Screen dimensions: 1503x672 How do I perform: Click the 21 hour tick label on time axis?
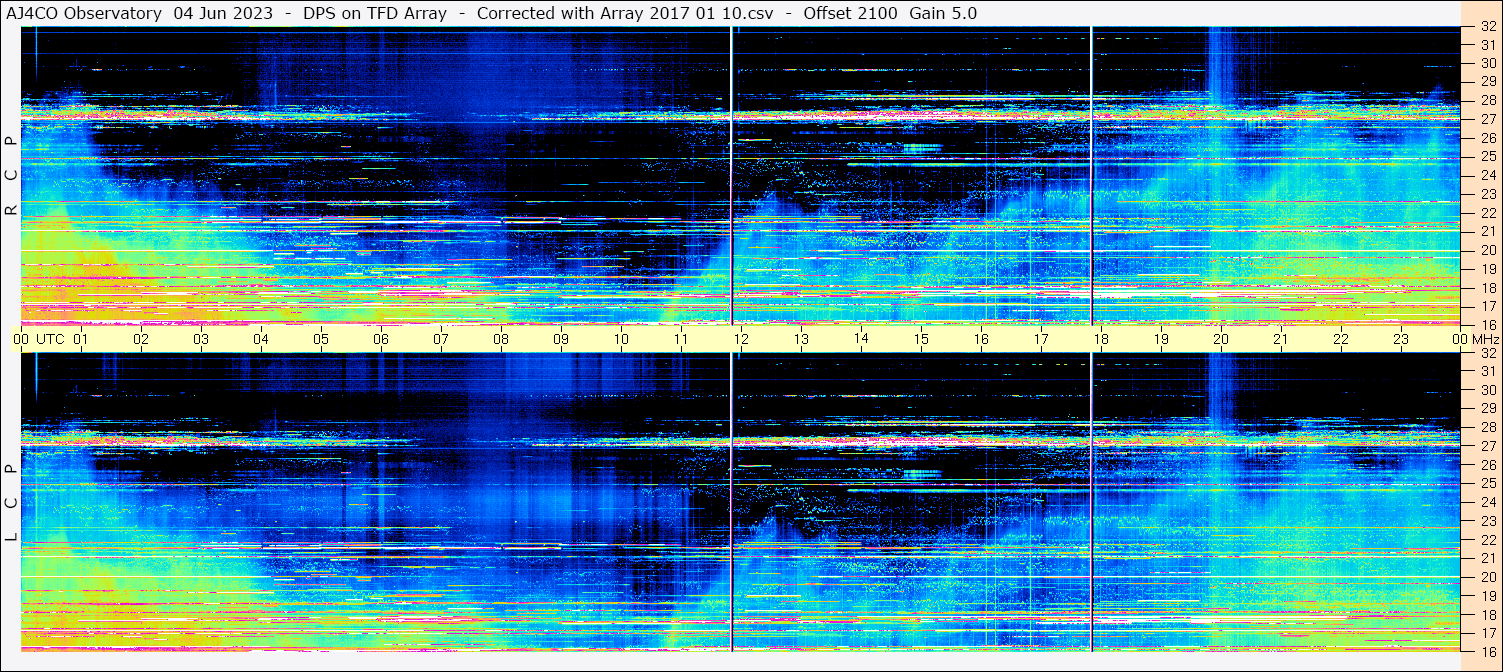pos(1281,339)
